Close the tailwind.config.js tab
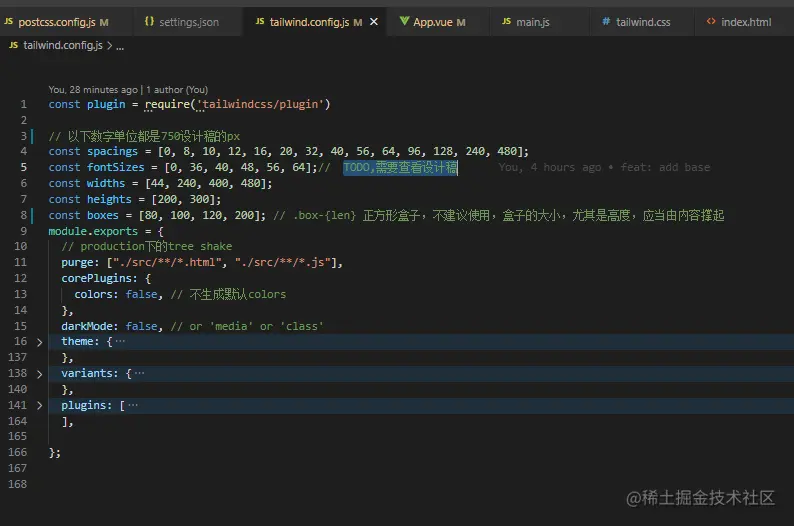Image resolution: width=794 pixels, height=526 pixels. 374,22
